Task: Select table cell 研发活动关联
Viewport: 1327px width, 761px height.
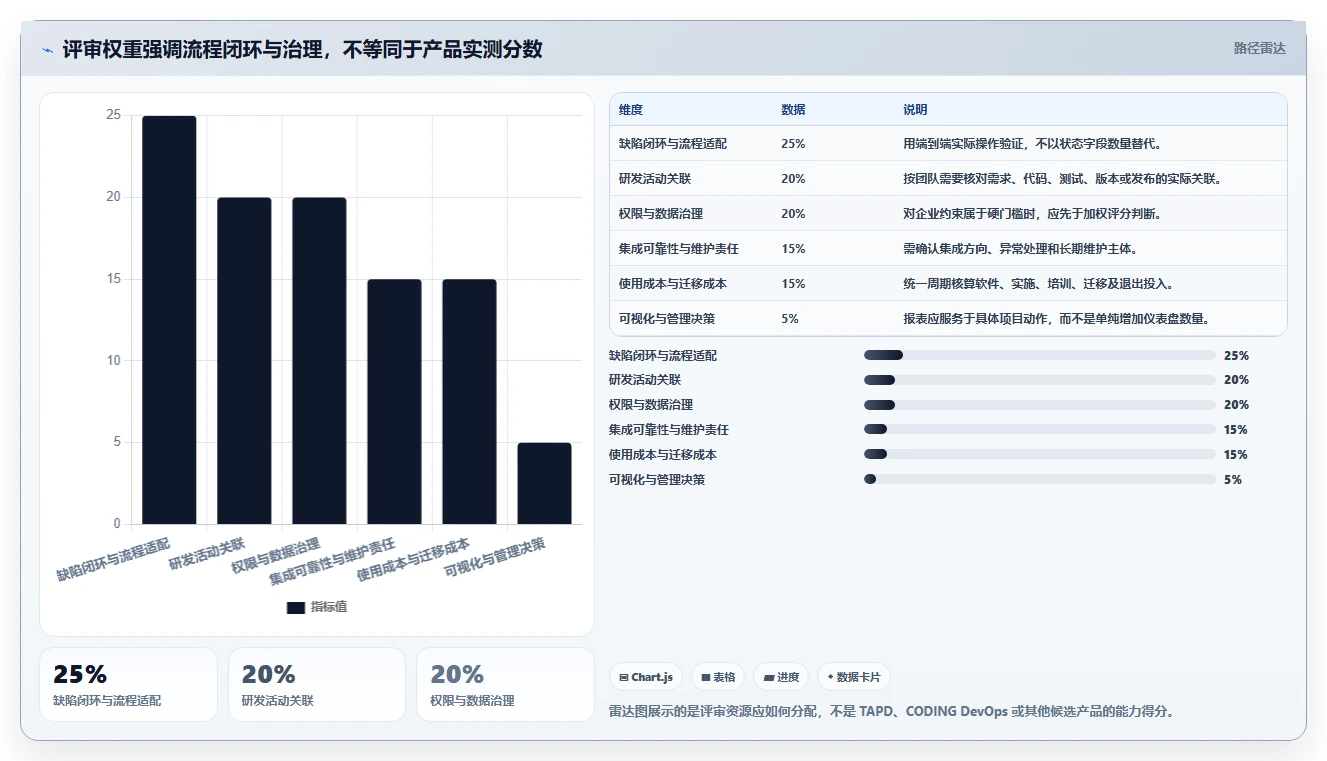Action: (x=655, y=179)
